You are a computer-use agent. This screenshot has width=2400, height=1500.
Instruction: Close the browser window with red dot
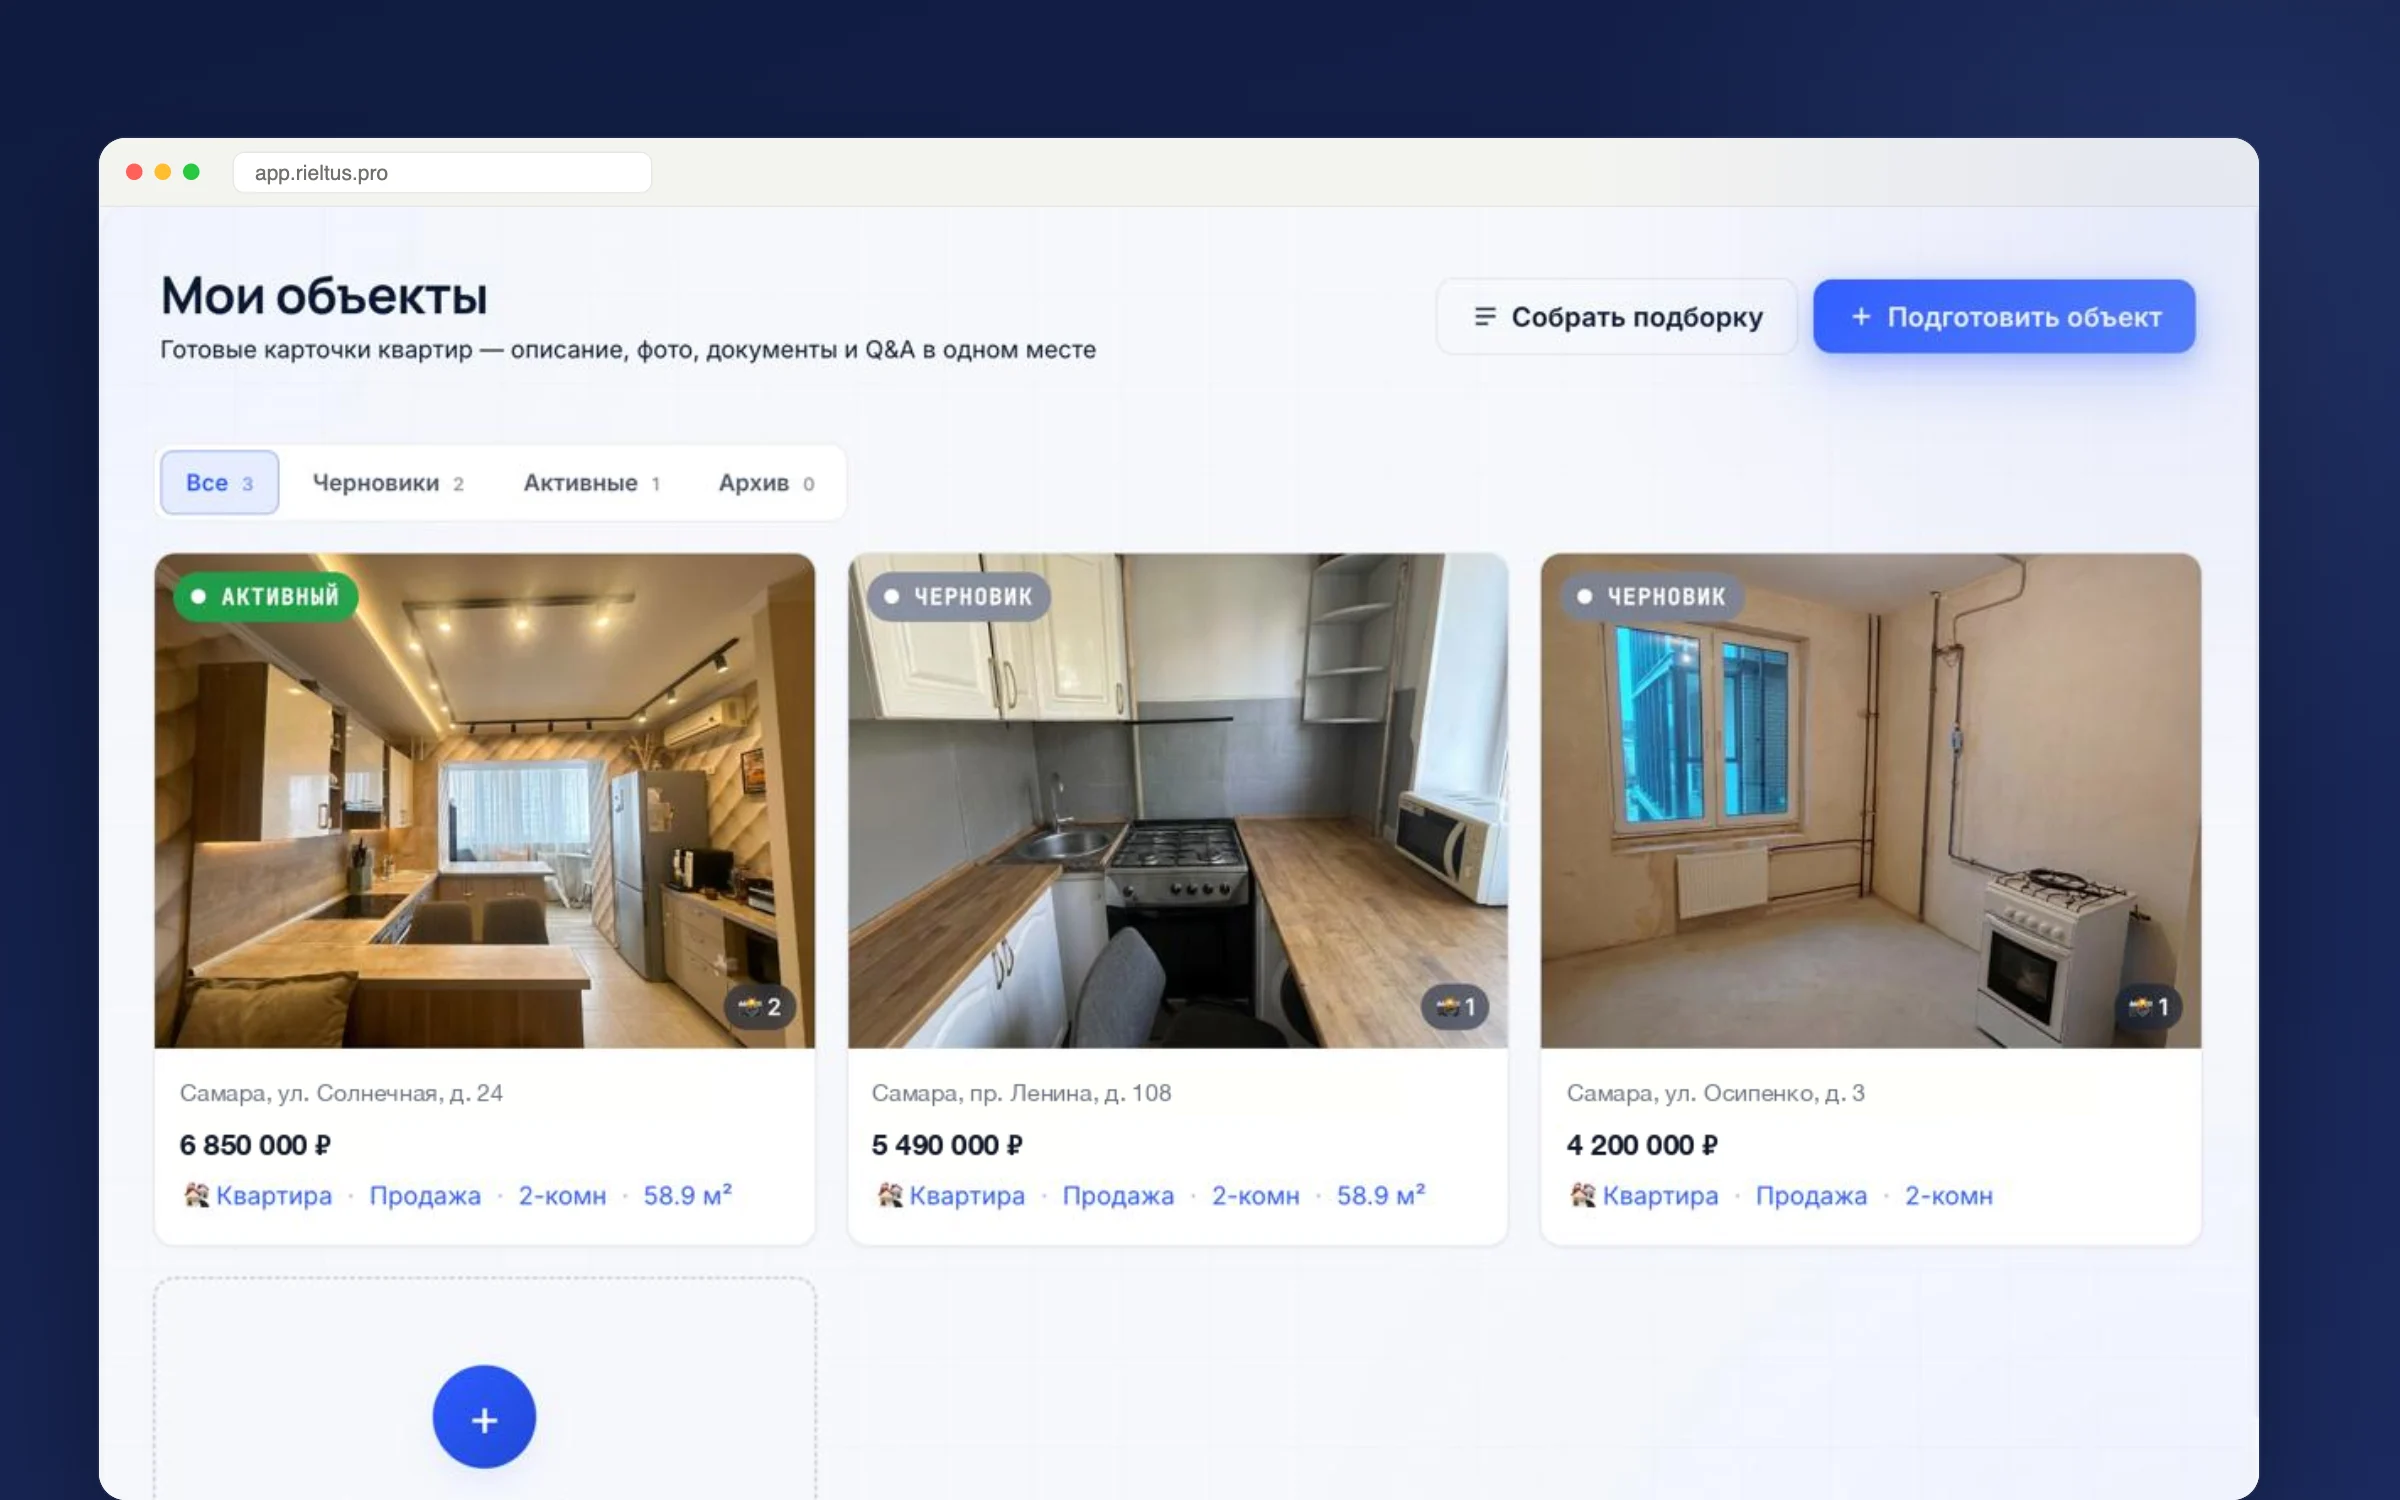click(134, 172)
